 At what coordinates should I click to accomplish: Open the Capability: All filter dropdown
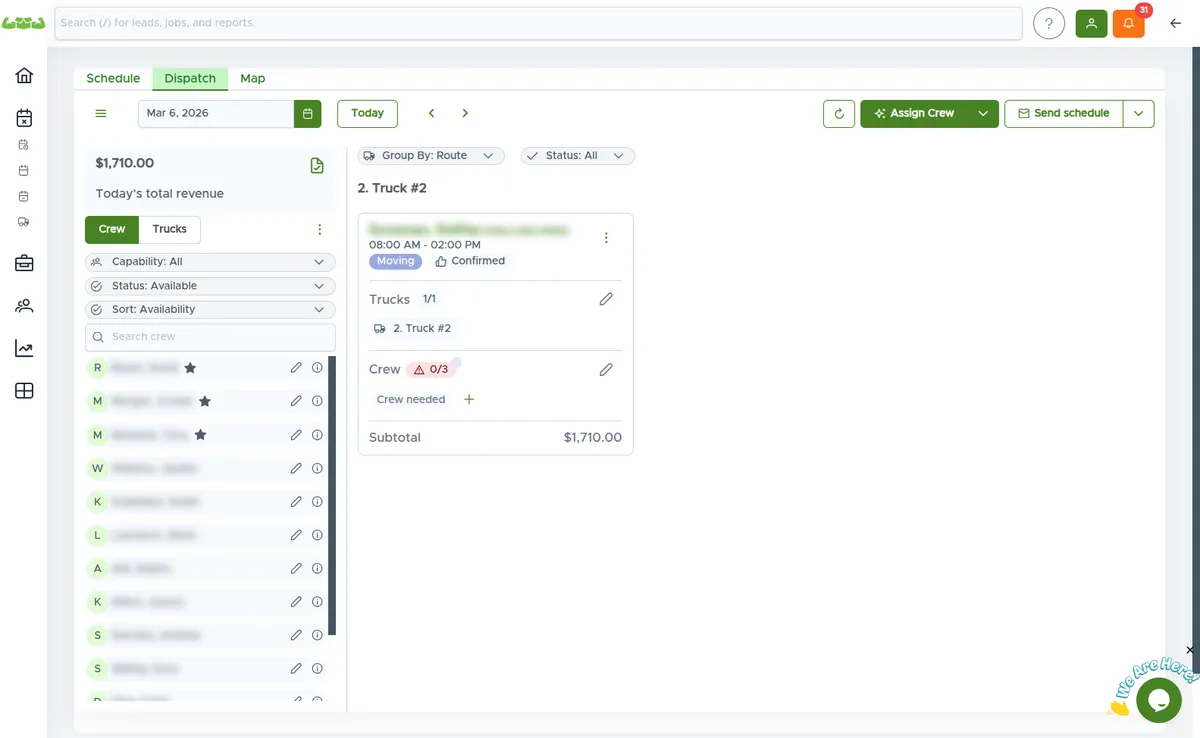tap(209, 261)
